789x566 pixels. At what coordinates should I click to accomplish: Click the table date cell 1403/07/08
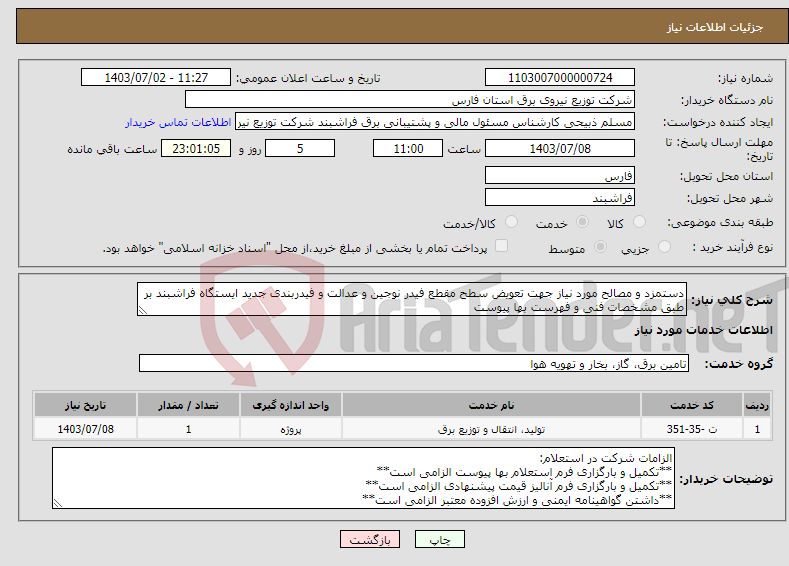pos(85,429)
